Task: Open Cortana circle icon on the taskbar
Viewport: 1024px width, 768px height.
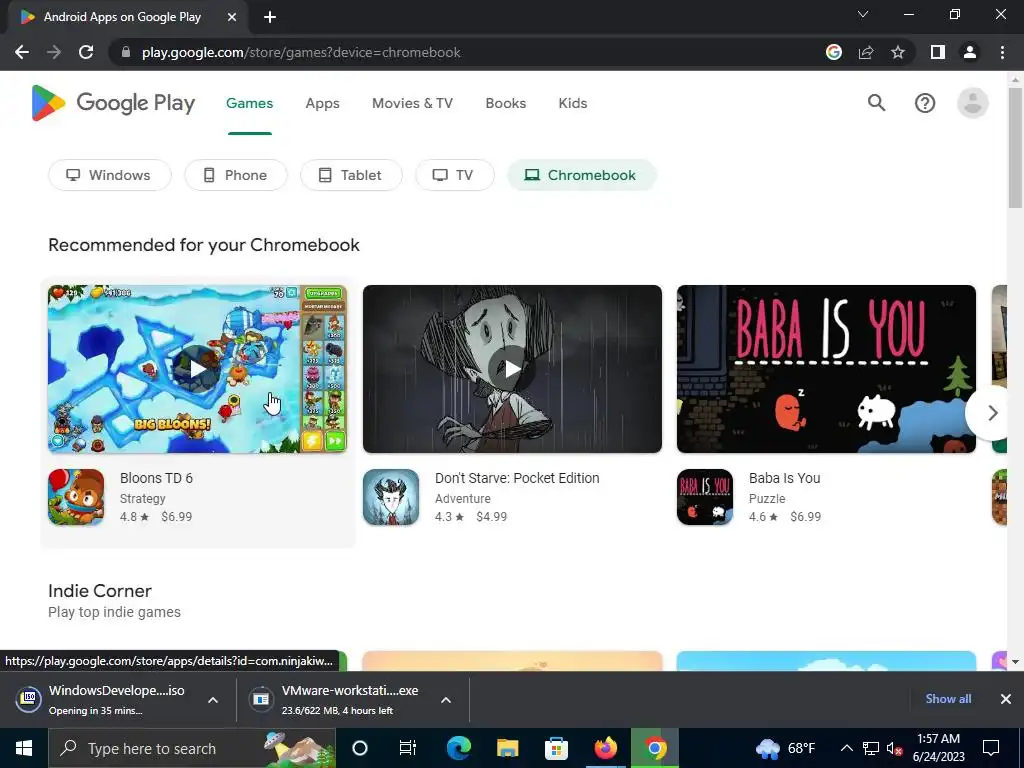Action: point(359,748)
